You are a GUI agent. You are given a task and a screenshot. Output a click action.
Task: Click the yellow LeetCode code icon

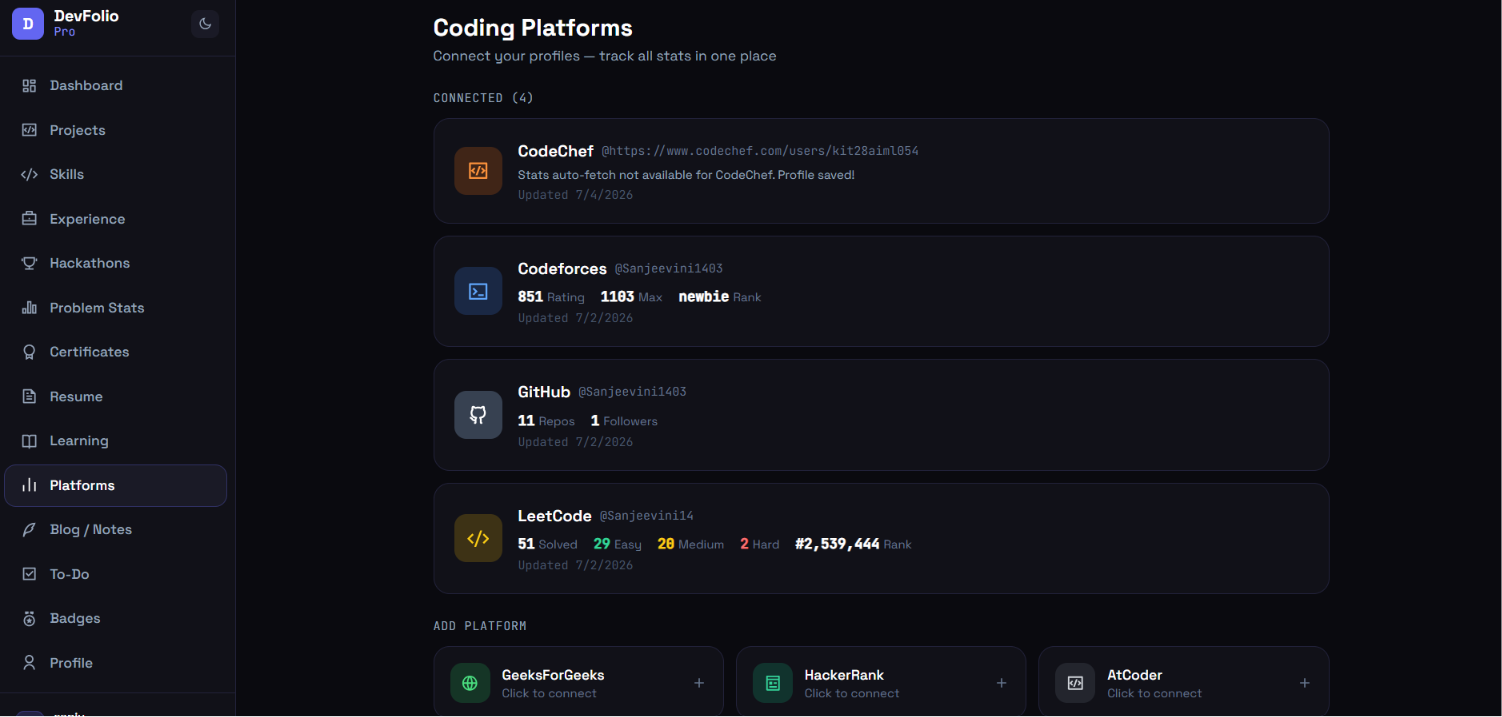coord(478,538)
